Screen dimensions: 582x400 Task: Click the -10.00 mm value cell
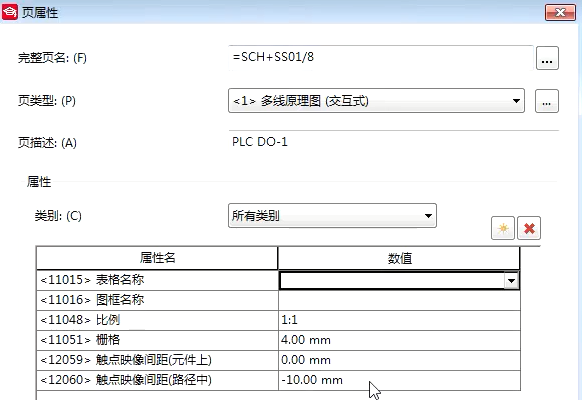click(x=399, y=380)
